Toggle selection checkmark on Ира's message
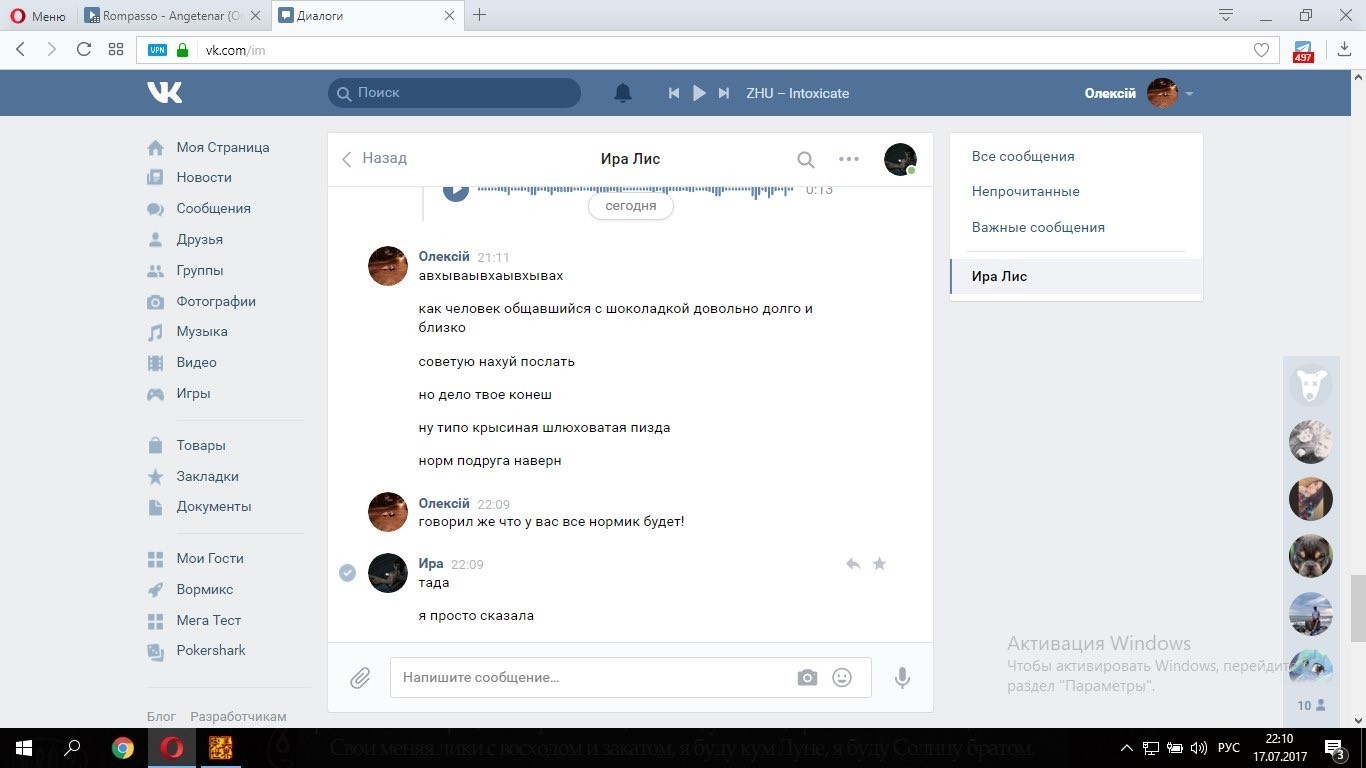This screenshot has height=768, width=1366. click(347, 573)
